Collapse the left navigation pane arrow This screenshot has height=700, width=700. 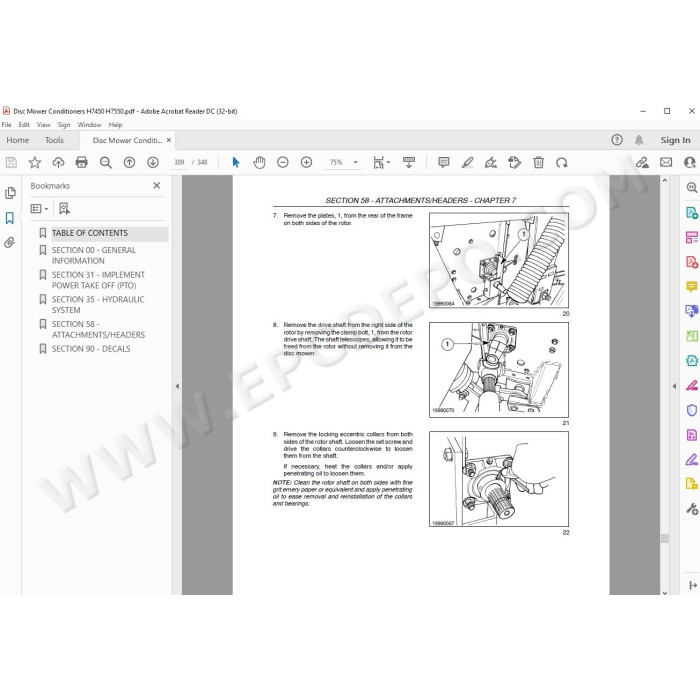point(177,386)
